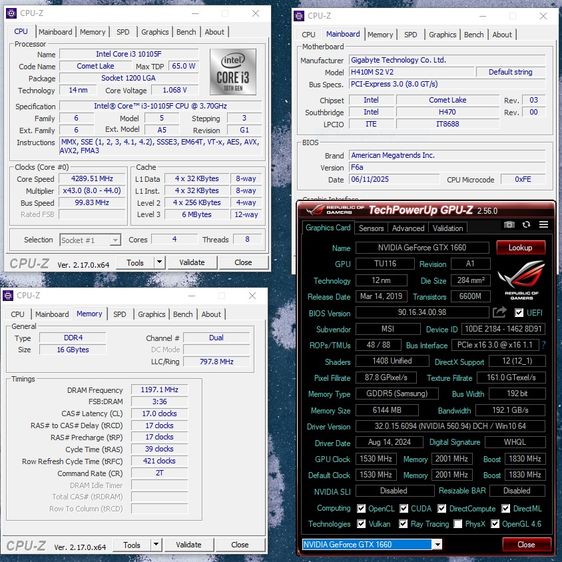Click the motherboard Model value H410M S2 V2

click(x=411, y=72)
